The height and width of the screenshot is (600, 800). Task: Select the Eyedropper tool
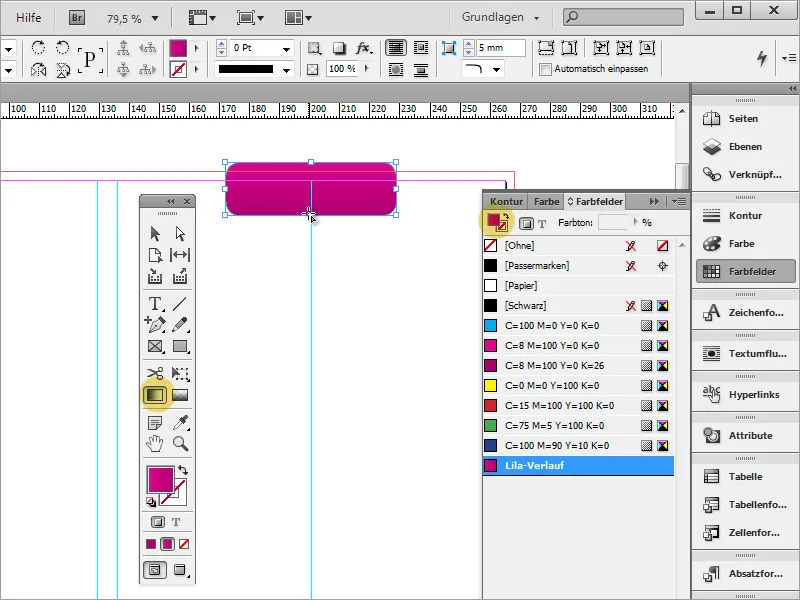pyautogui.click(x=180, y=422)
